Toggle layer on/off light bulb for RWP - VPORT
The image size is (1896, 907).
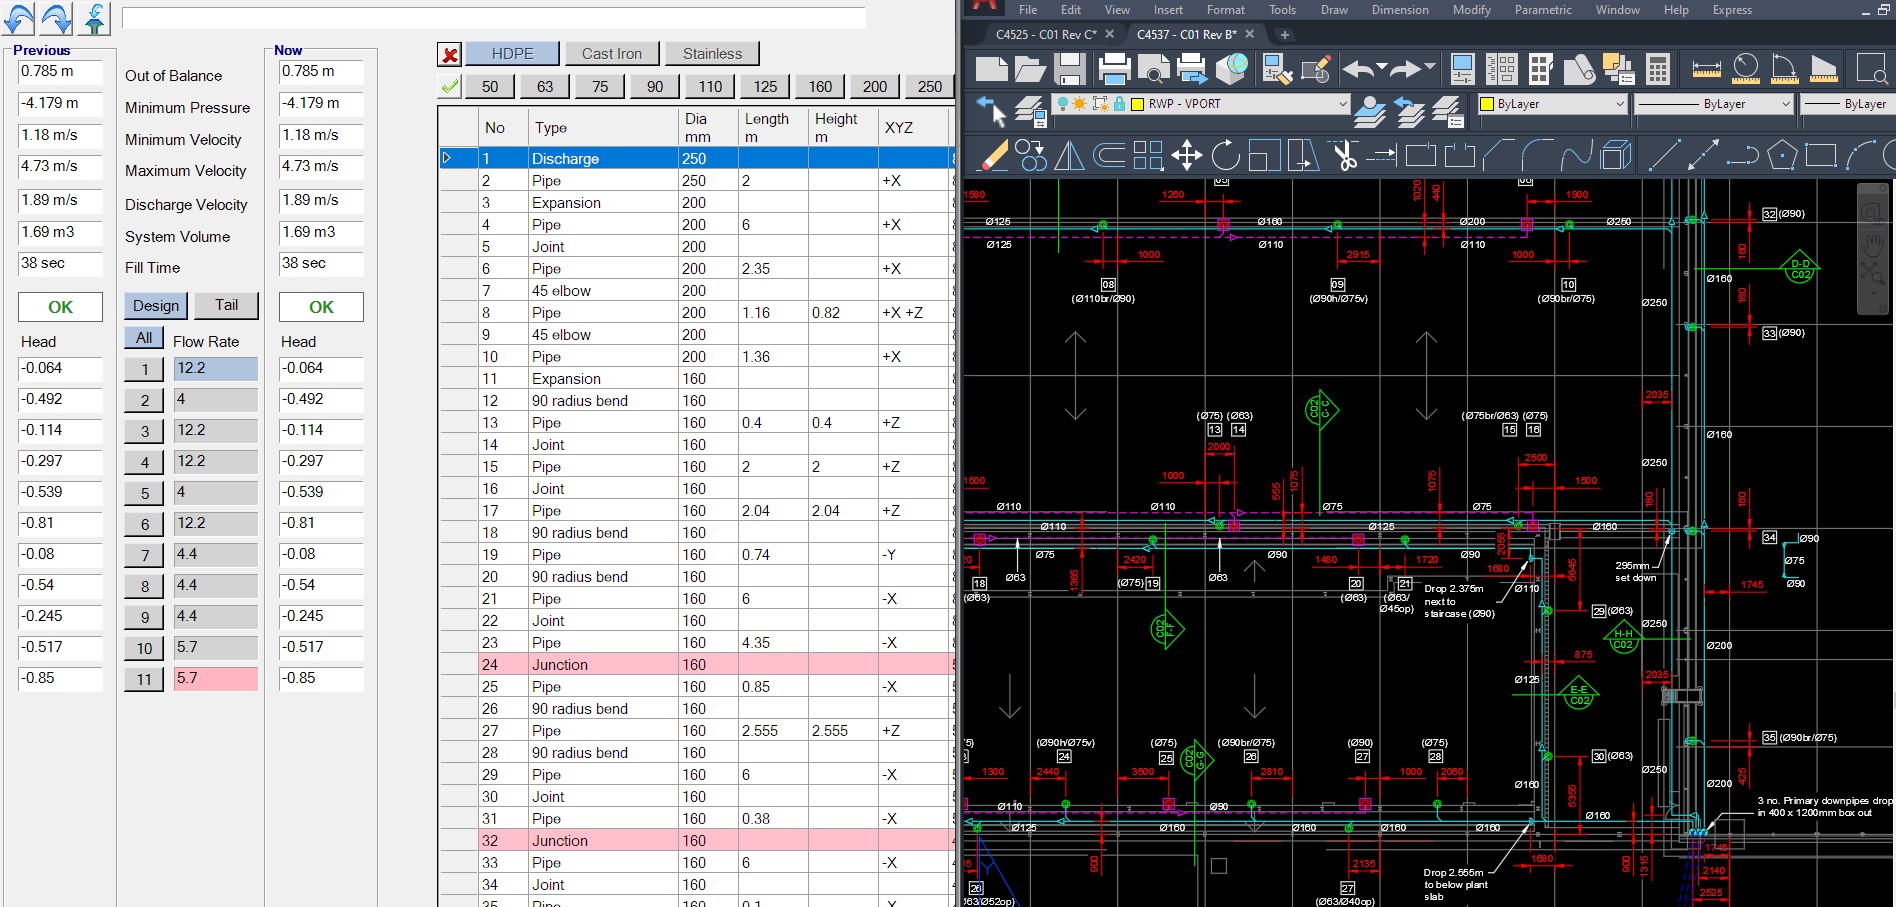click(1062, 104)
